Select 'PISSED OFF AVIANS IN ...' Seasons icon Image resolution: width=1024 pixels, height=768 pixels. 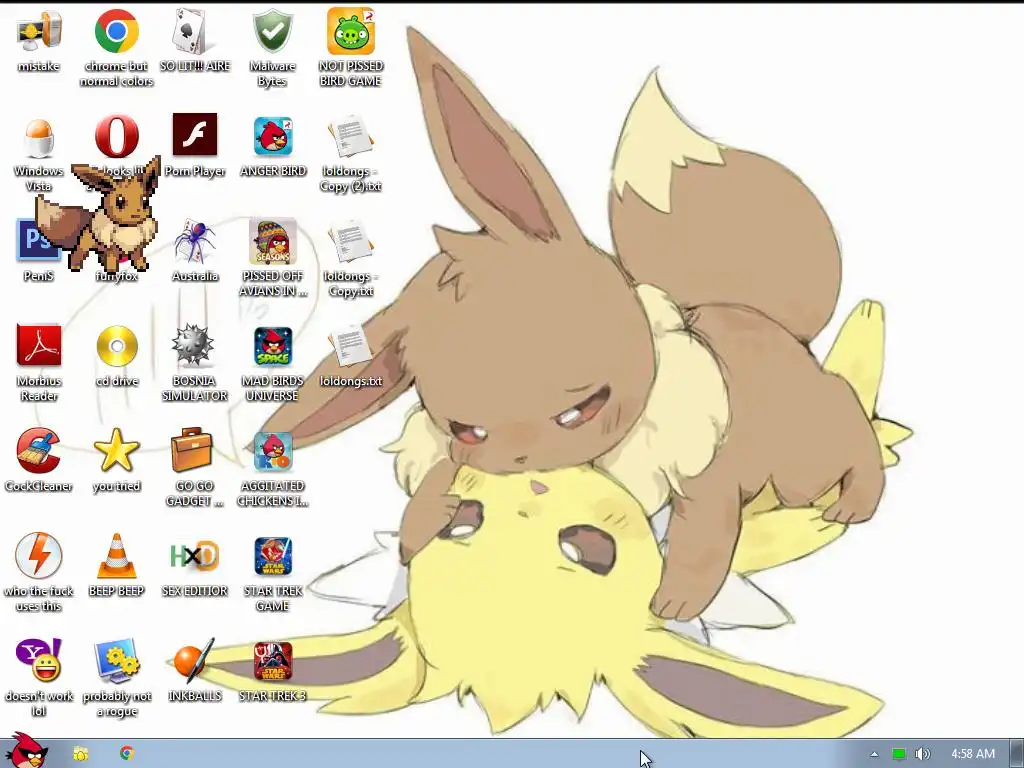pyautogui.click(x=273, y=241)
